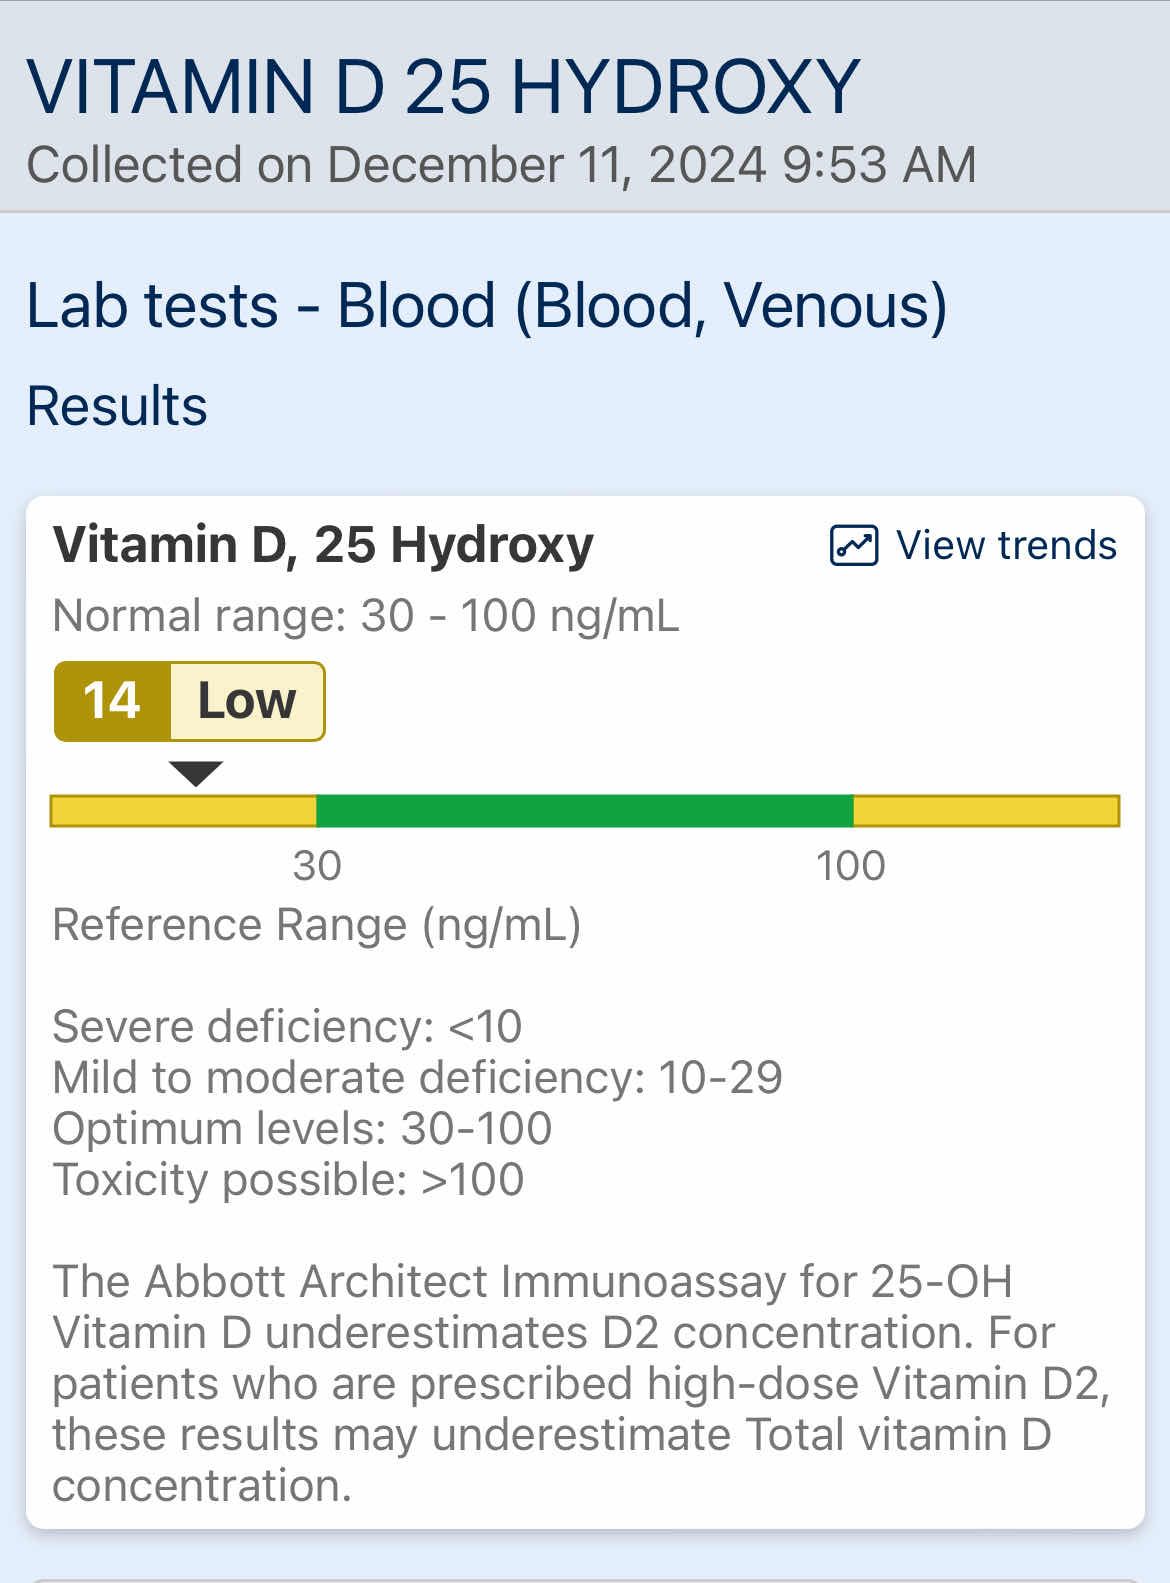Click the left yellow low-range segment
This screenshot has height=1583, width=1170.
pyautogui.click(x=183, y=811)
